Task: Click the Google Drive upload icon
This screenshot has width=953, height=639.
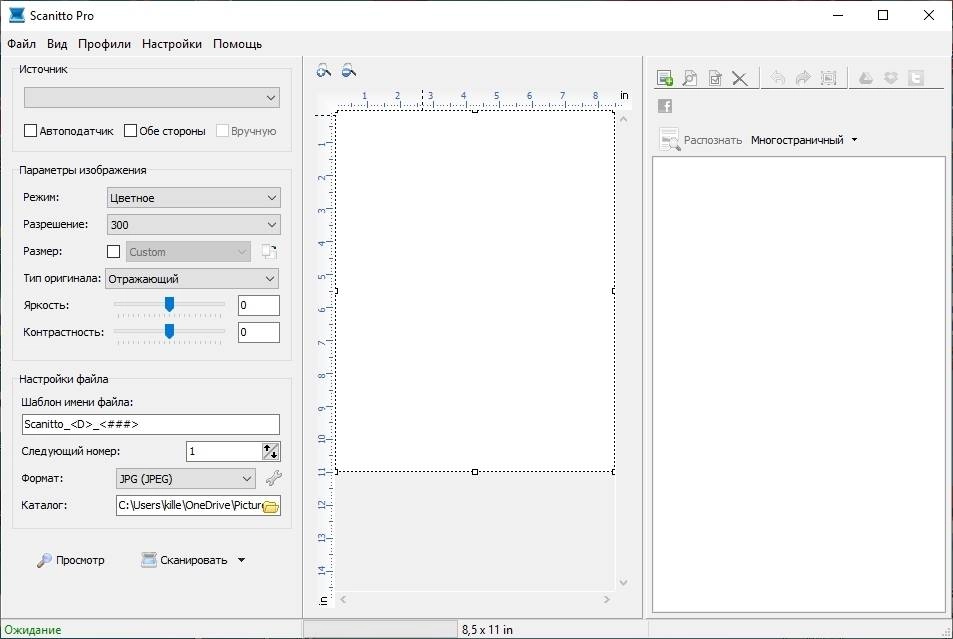Action: 866,78
